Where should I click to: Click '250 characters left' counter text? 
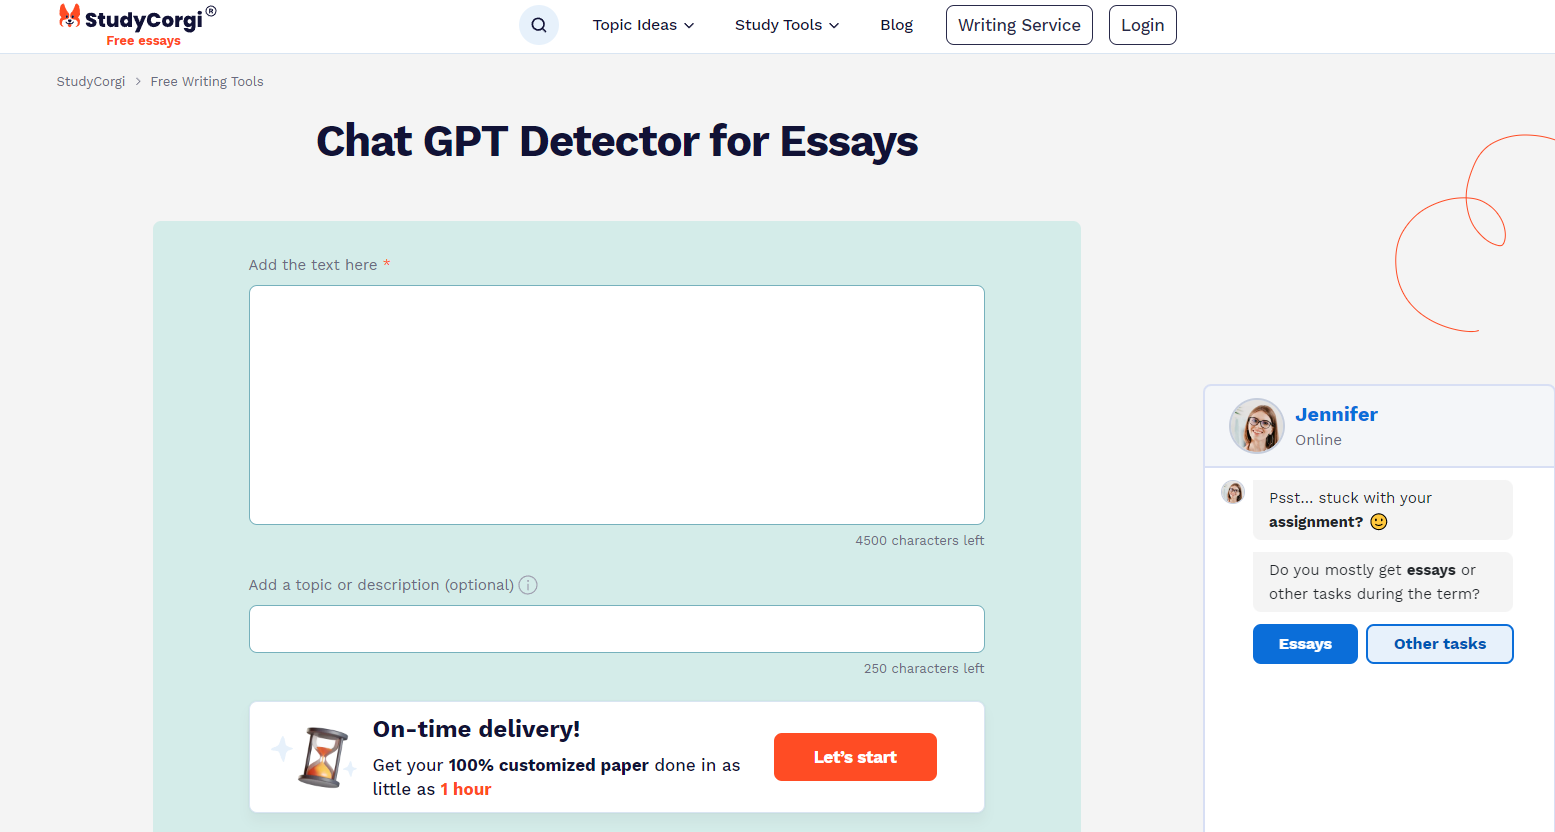click(x=924, y=669)
